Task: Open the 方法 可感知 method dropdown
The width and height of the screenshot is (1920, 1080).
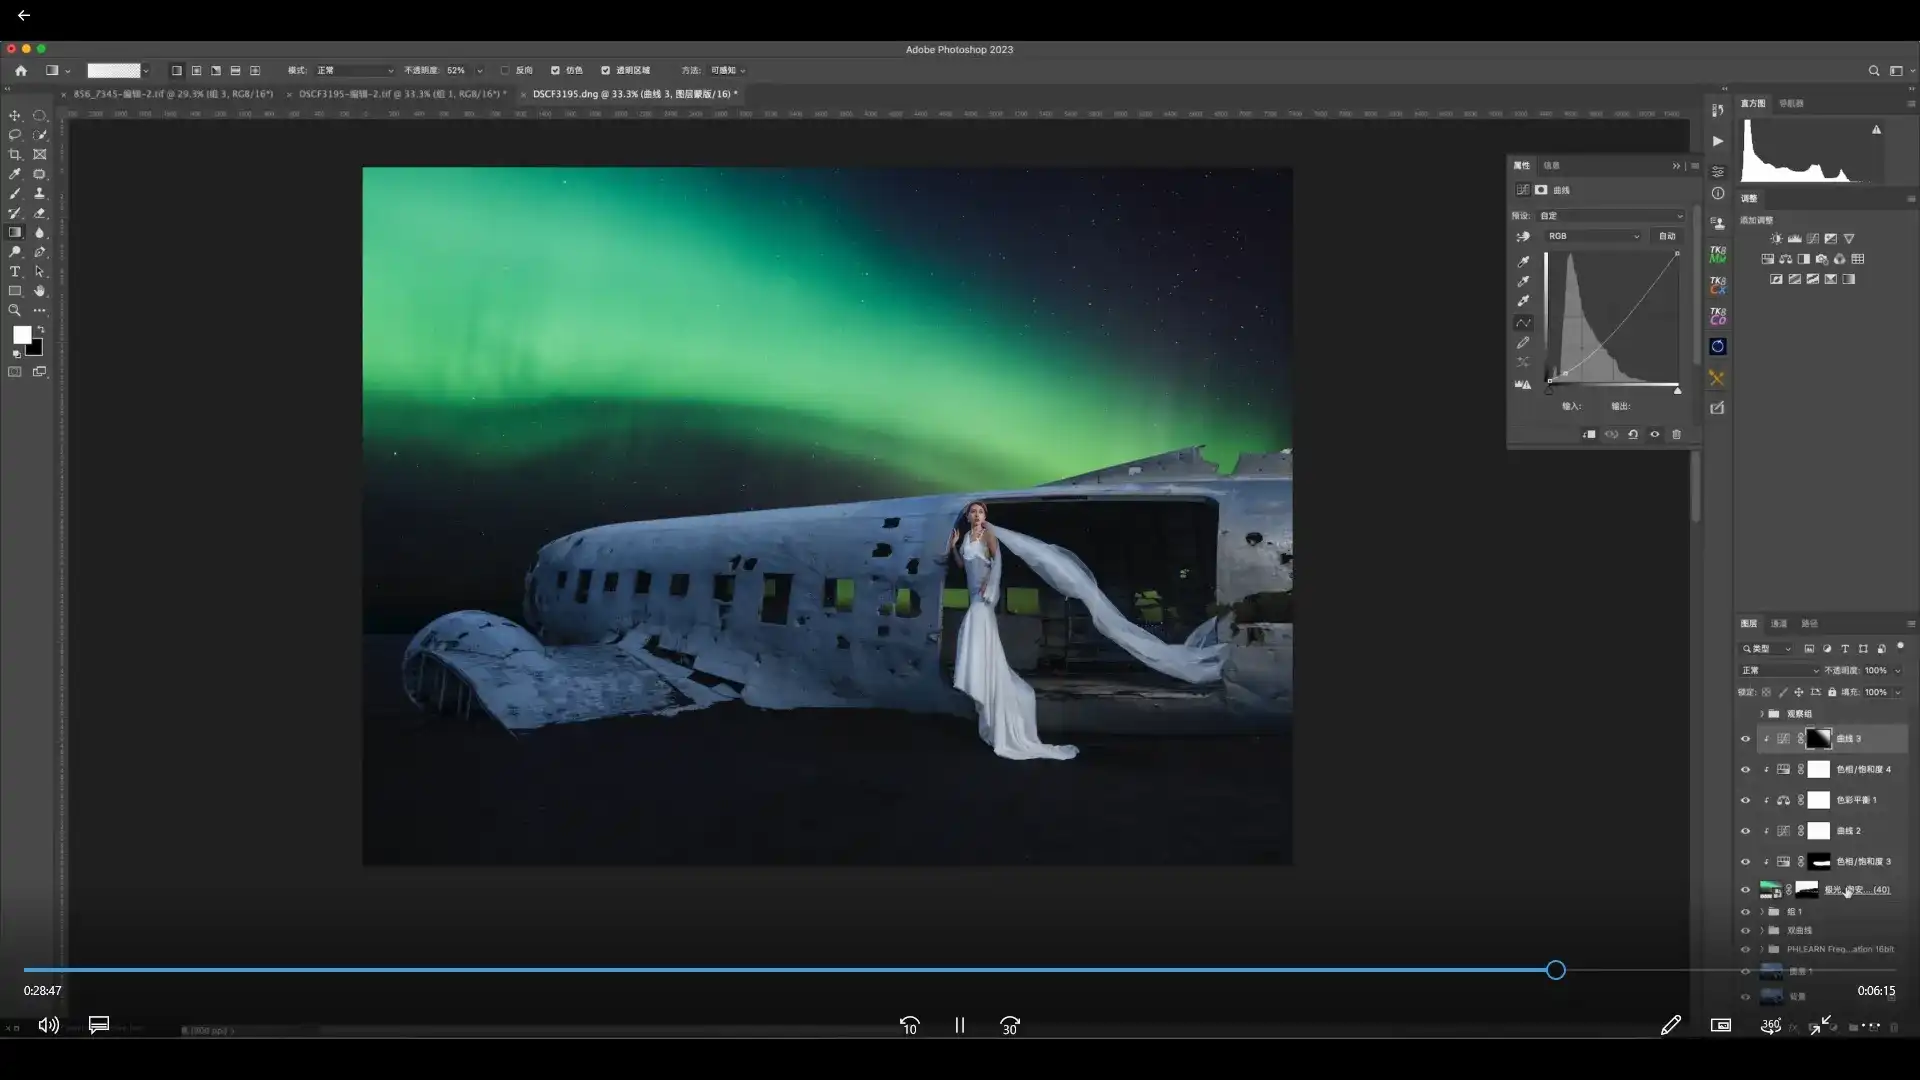Action: pos(728,71)
